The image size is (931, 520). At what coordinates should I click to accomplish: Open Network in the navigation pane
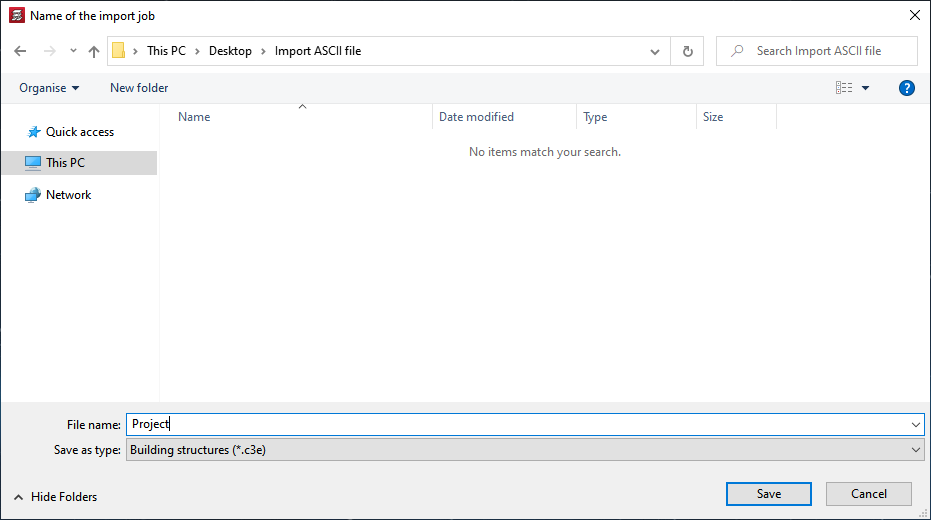pos(68,195)
